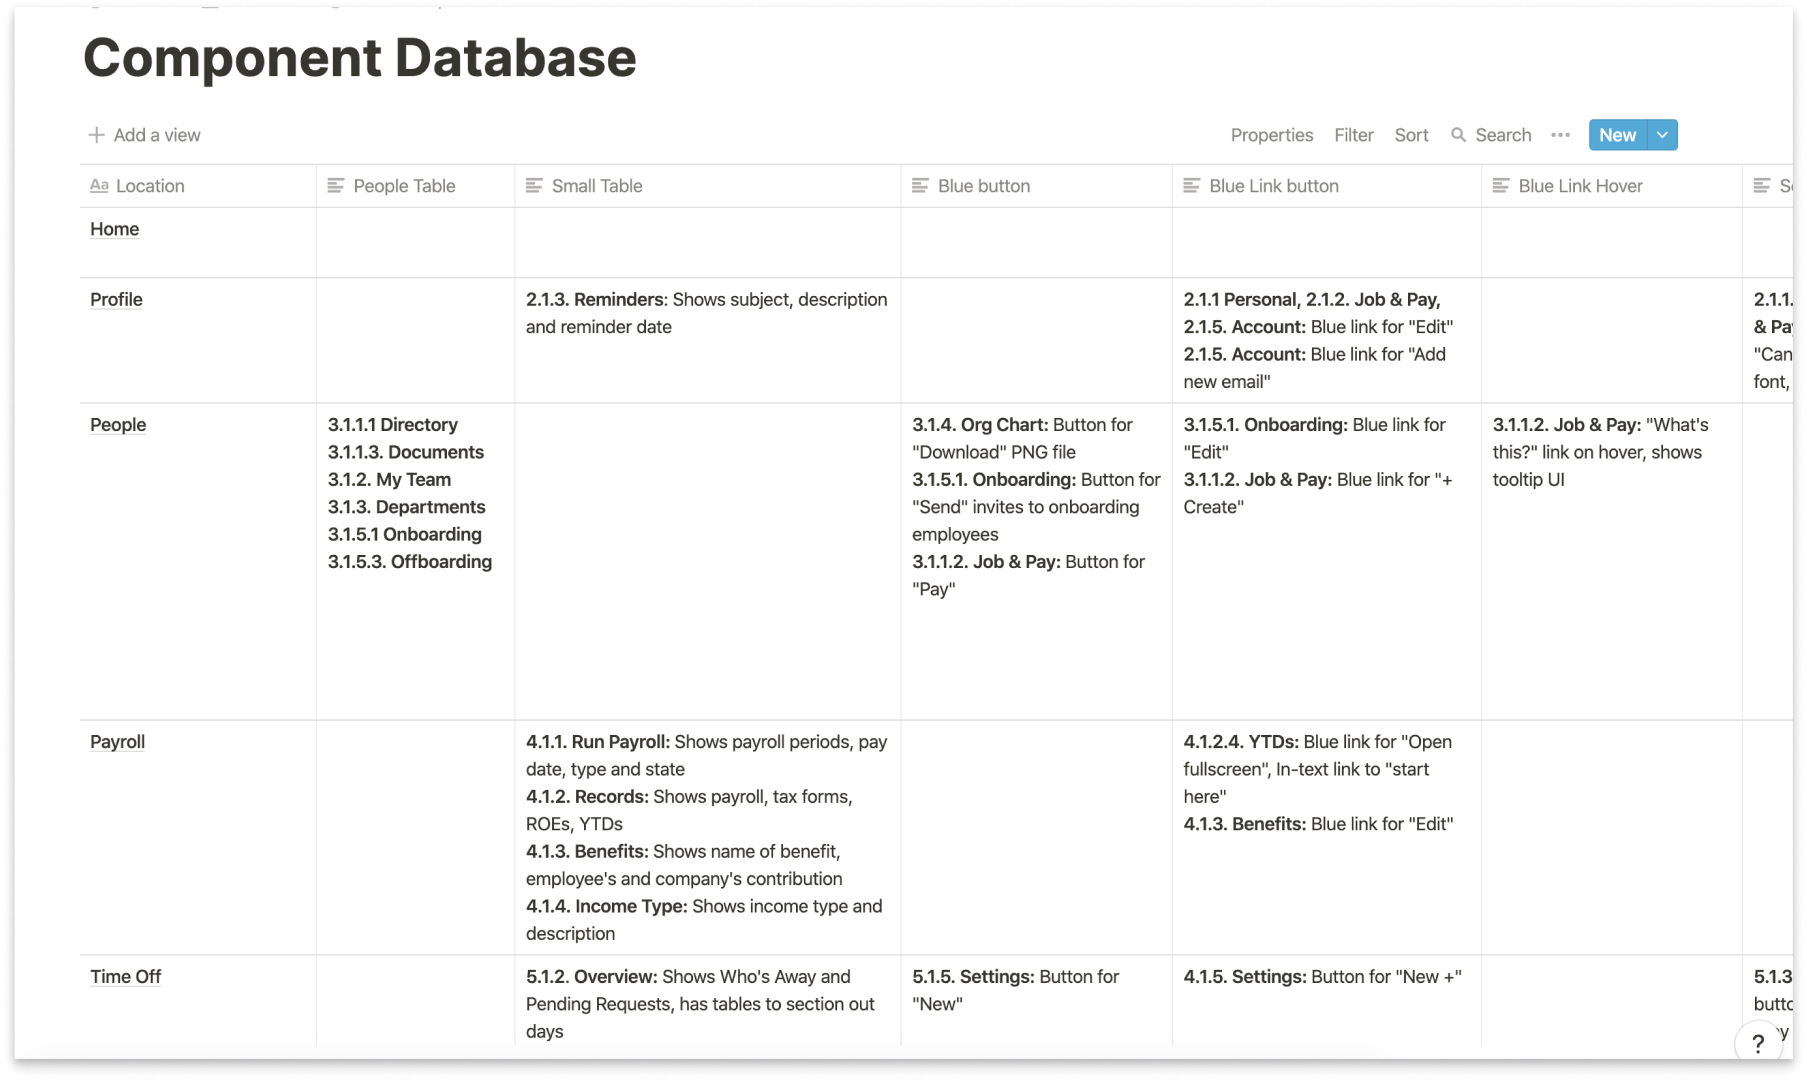Viewport: 1807px width, 1080px height.
Task: Click the text icon in Blue Link Hover header
Action: point(1501,186)
